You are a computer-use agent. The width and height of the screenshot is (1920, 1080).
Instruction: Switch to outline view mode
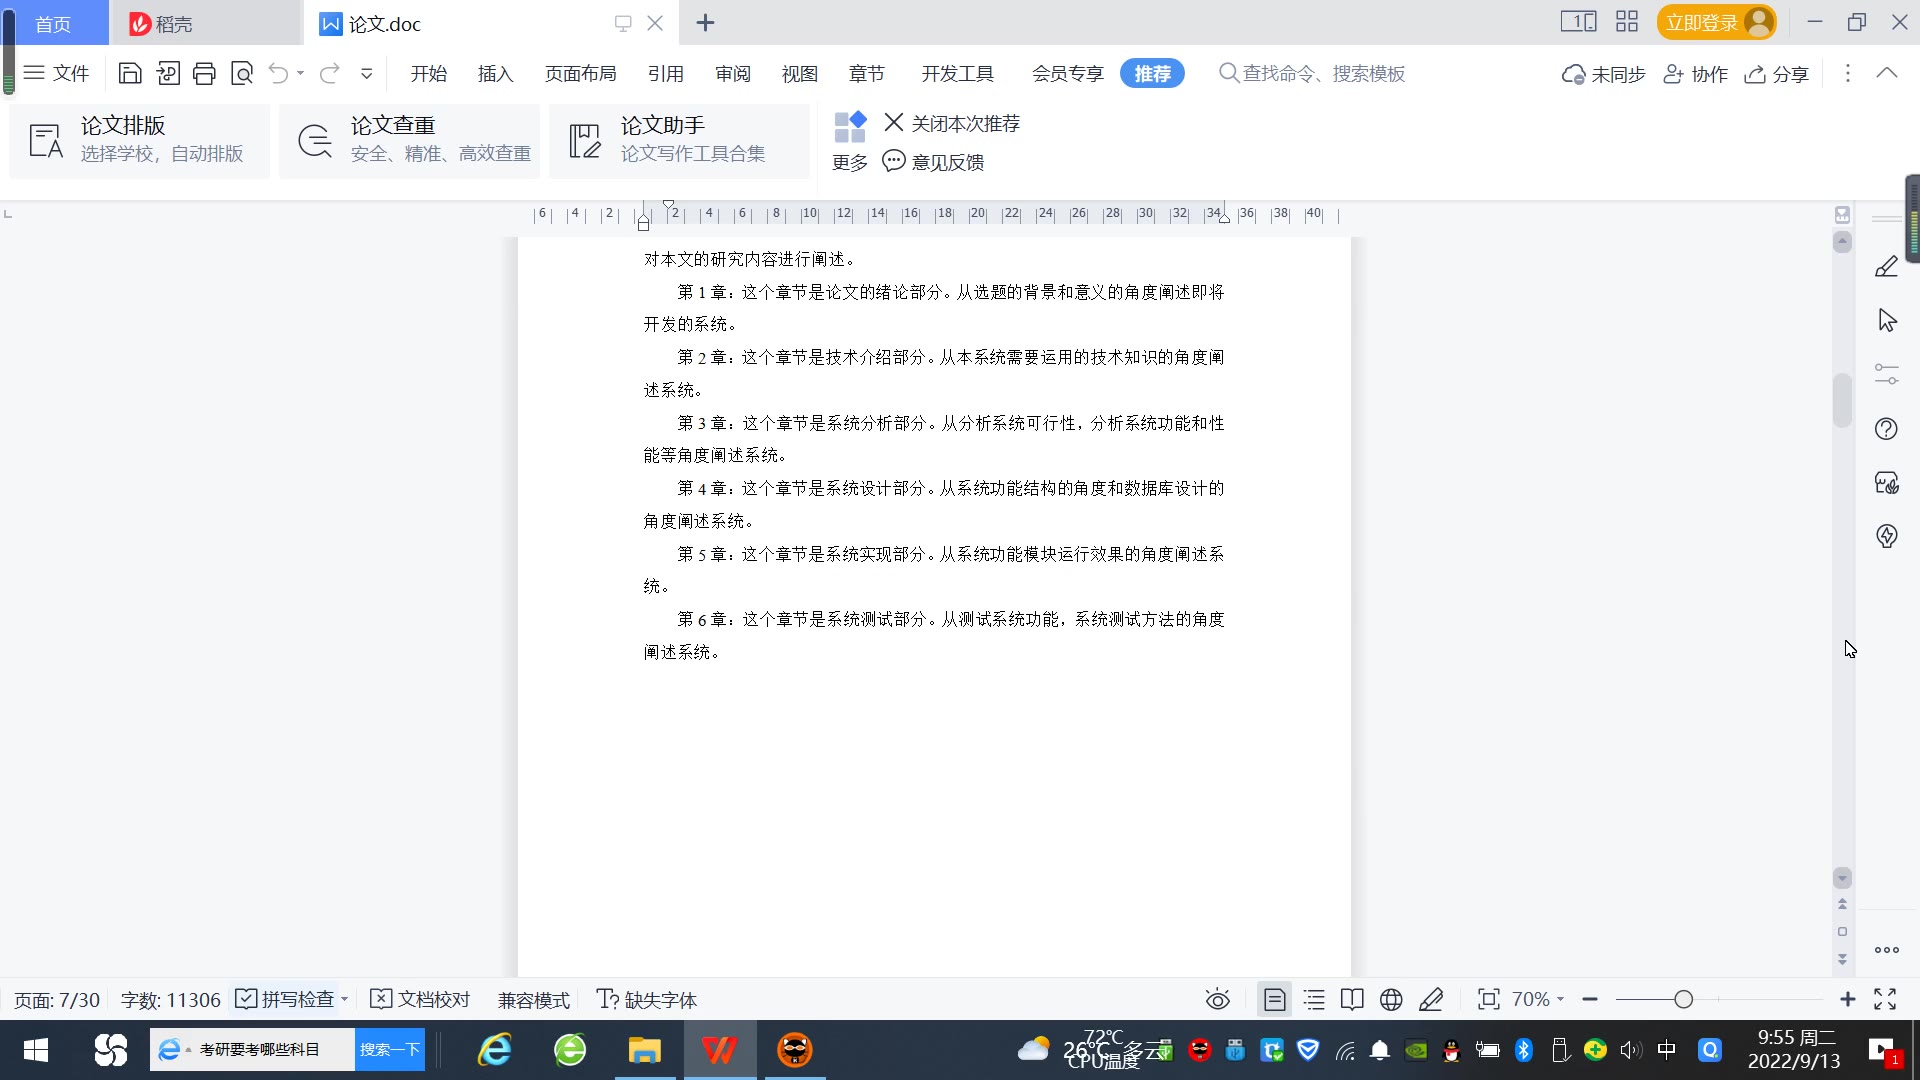coord(1314,999)
